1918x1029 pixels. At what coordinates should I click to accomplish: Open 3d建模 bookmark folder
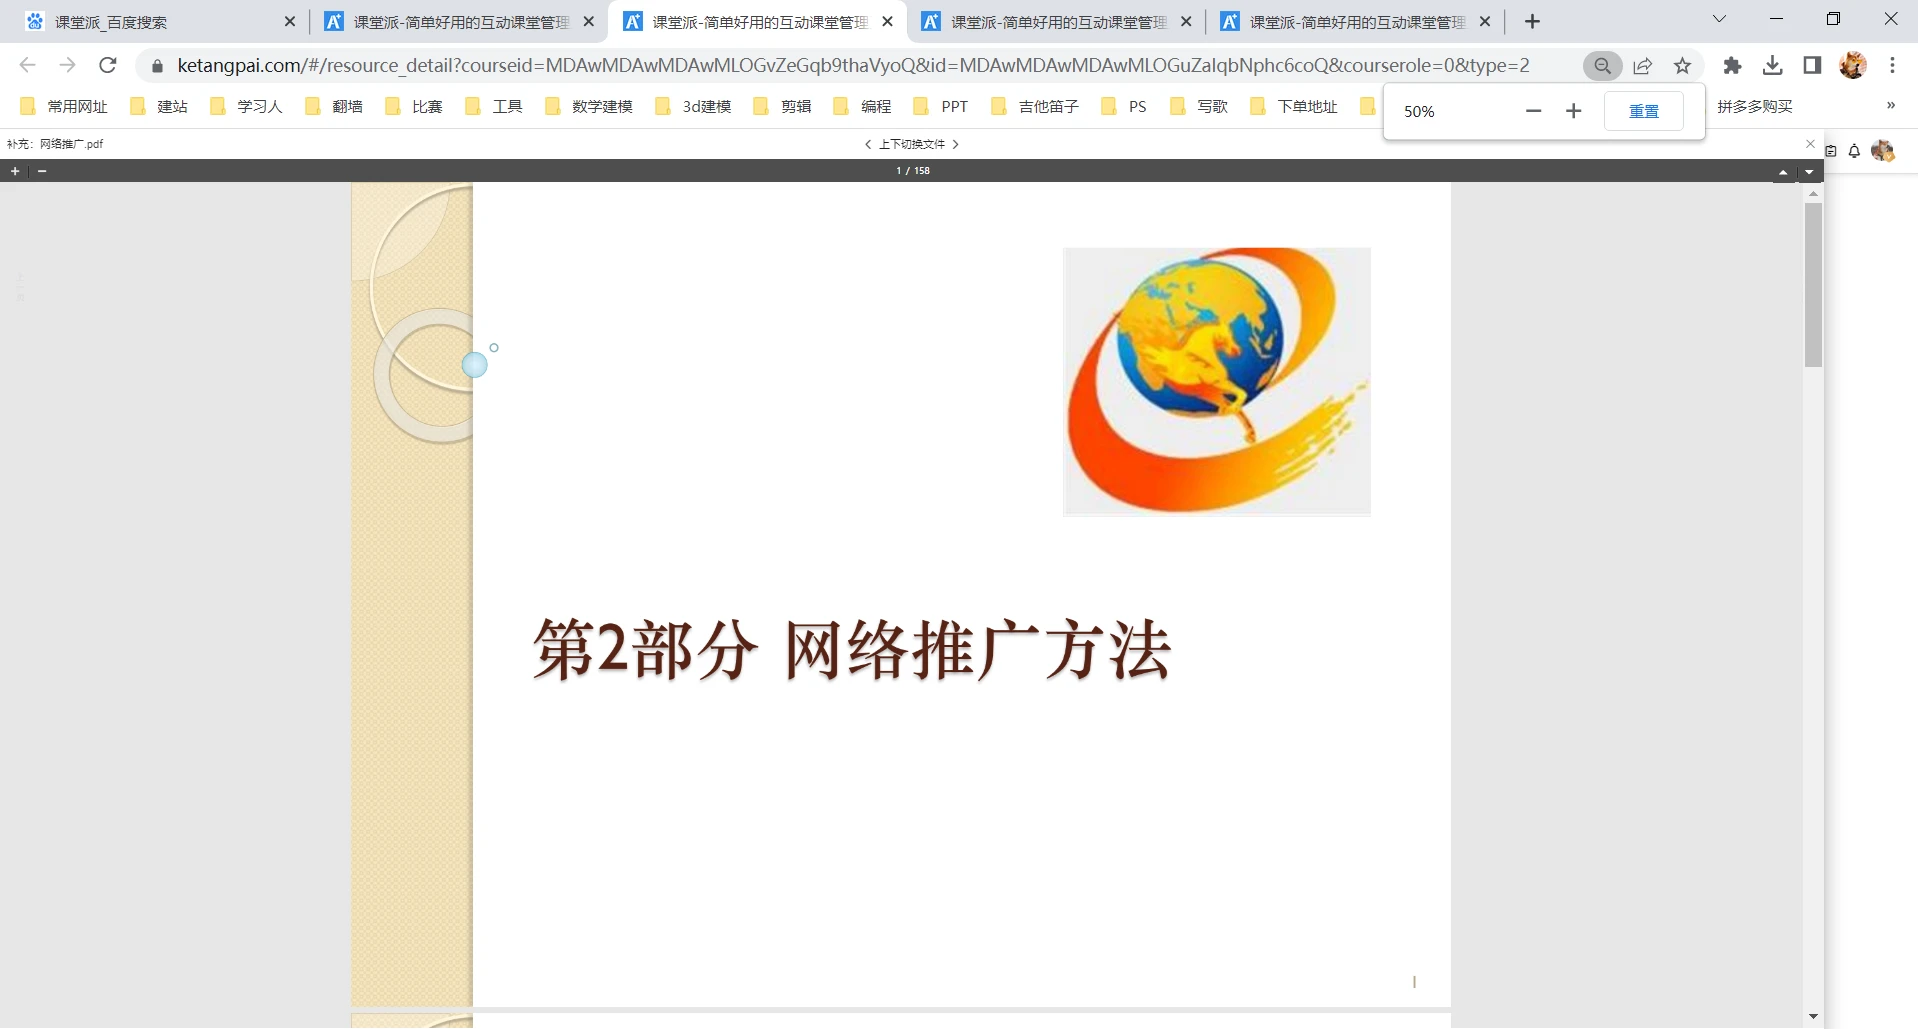[693, 106]
